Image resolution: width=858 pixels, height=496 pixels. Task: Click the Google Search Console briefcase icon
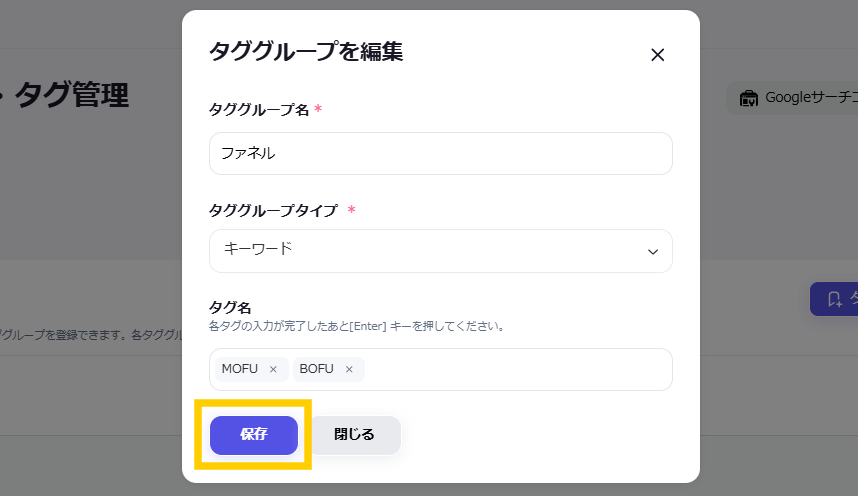pyautogui.click(x=747, y=98)
